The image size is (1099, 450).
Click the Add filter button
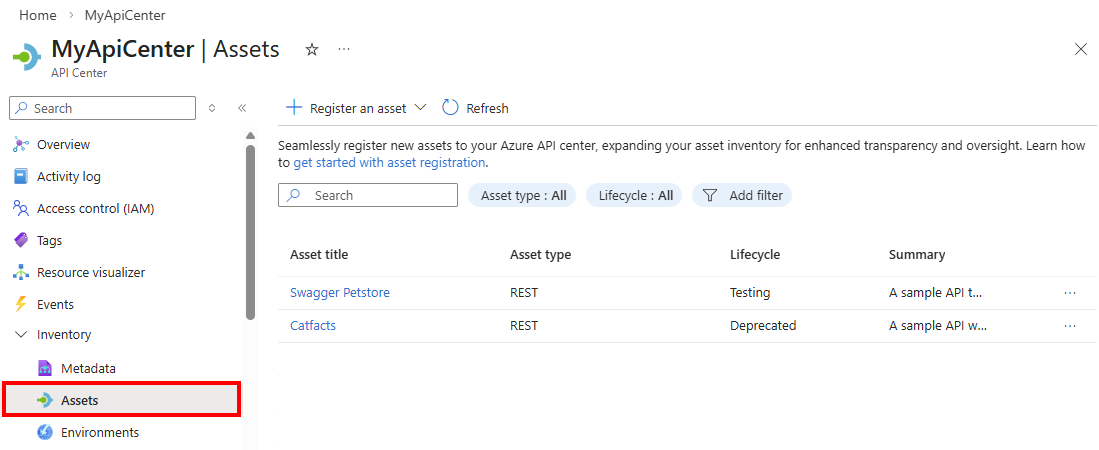[x=743, y=196]
